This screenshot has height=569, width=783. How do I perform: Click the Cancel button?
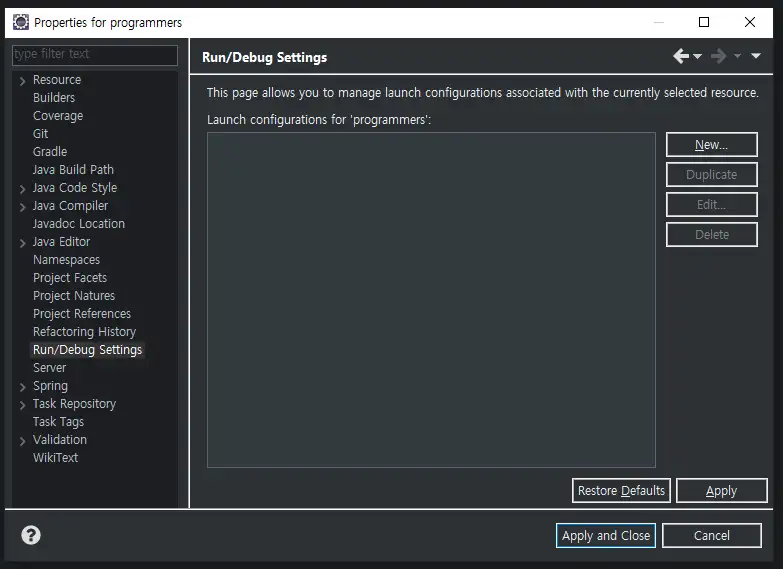pyautogui.click(x=712, y=536)
